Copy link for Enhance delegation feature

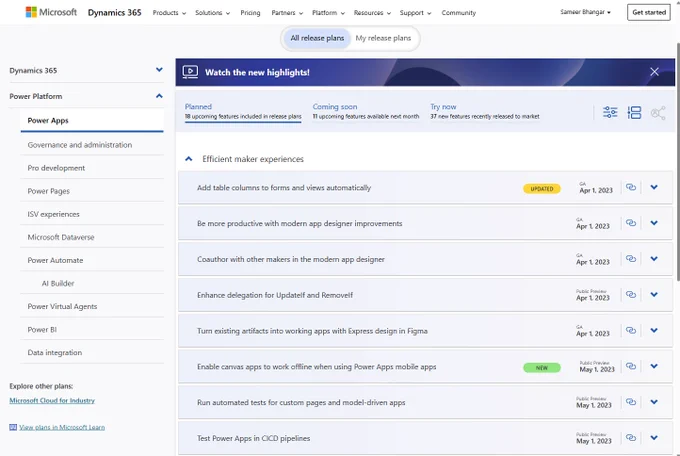631,294
